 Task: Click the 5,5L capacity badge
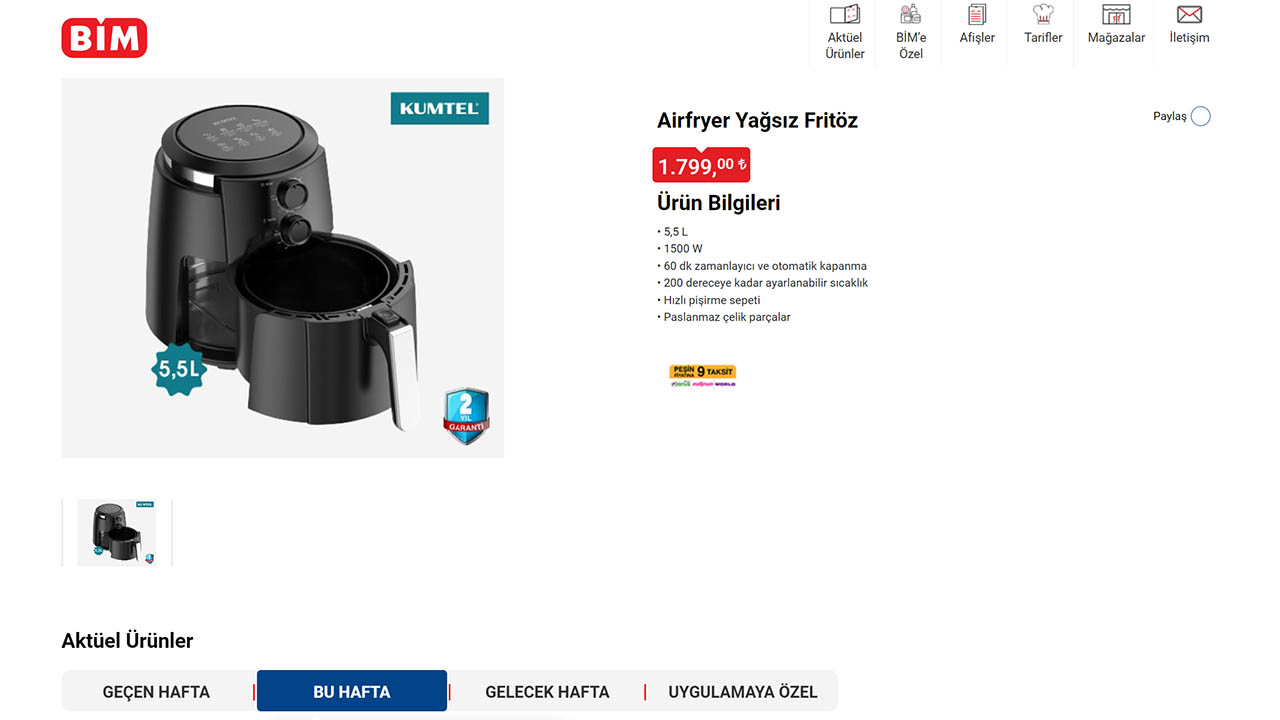(179, 369)
